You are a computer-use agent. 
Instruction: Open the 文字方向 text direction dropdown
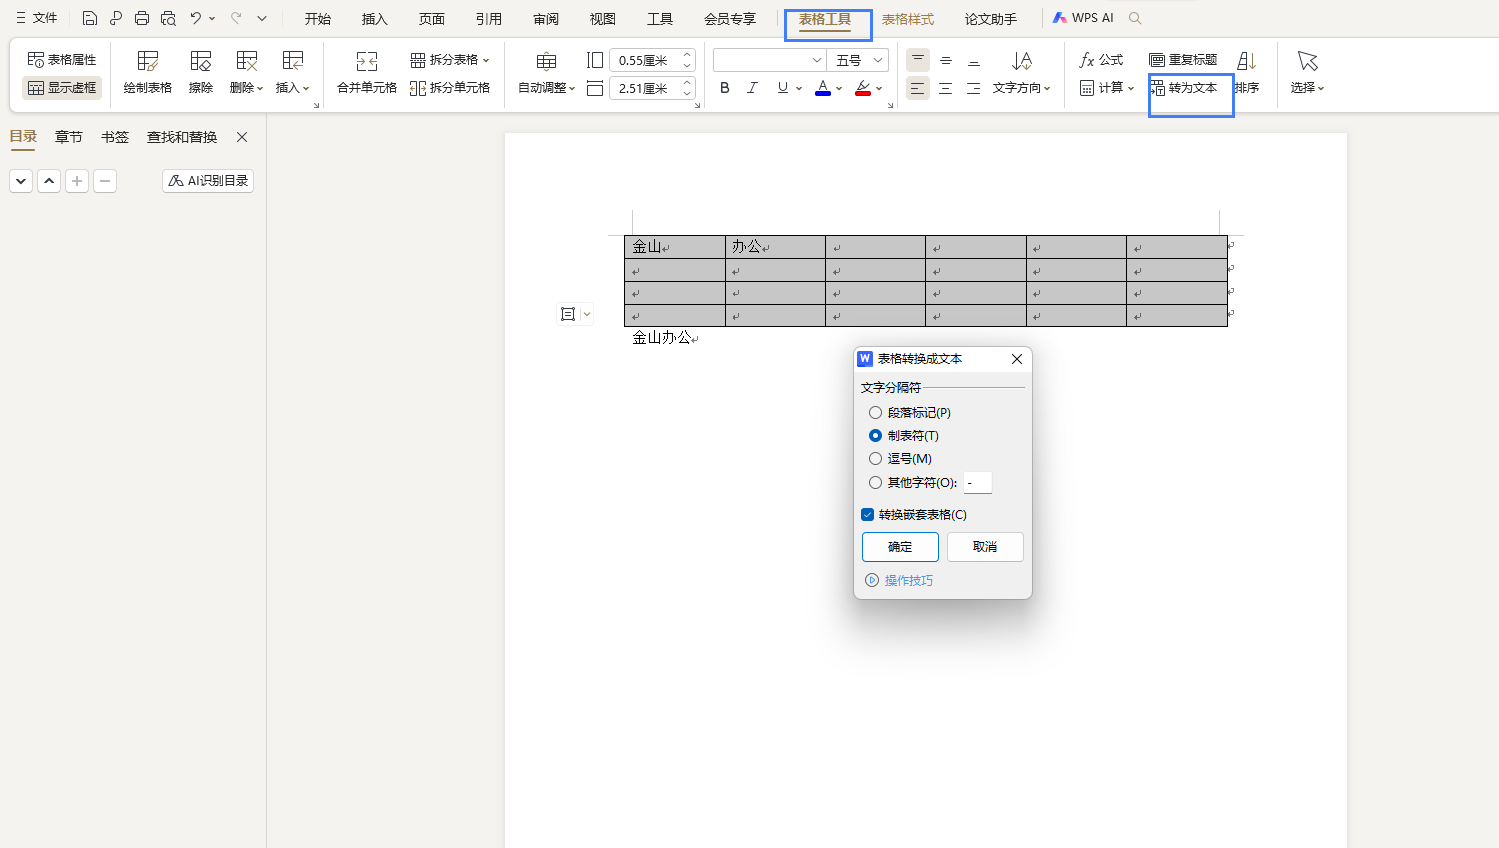[1021, 73]
